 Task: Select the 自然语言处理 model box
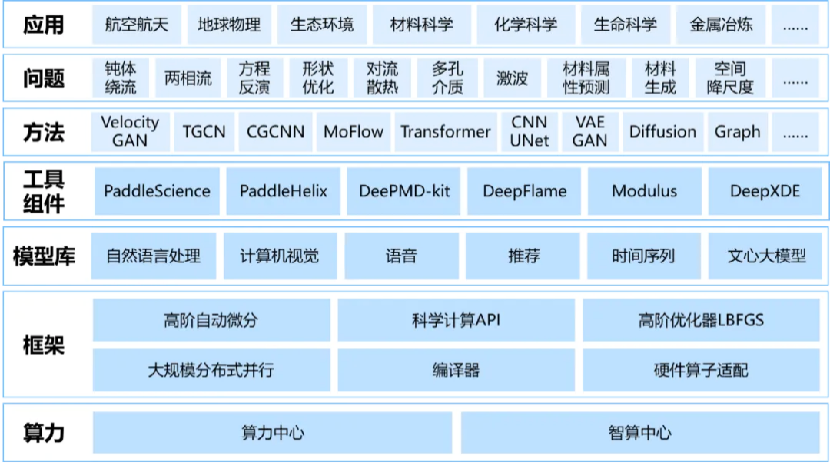click(154, 256)
